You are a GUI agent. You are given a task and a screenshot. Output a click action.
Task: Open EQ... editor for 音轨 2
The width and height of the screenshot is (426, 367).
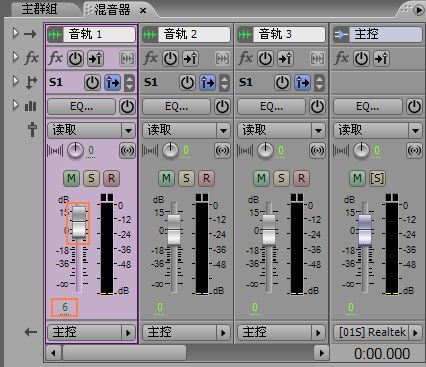click(x=177, y=107)
